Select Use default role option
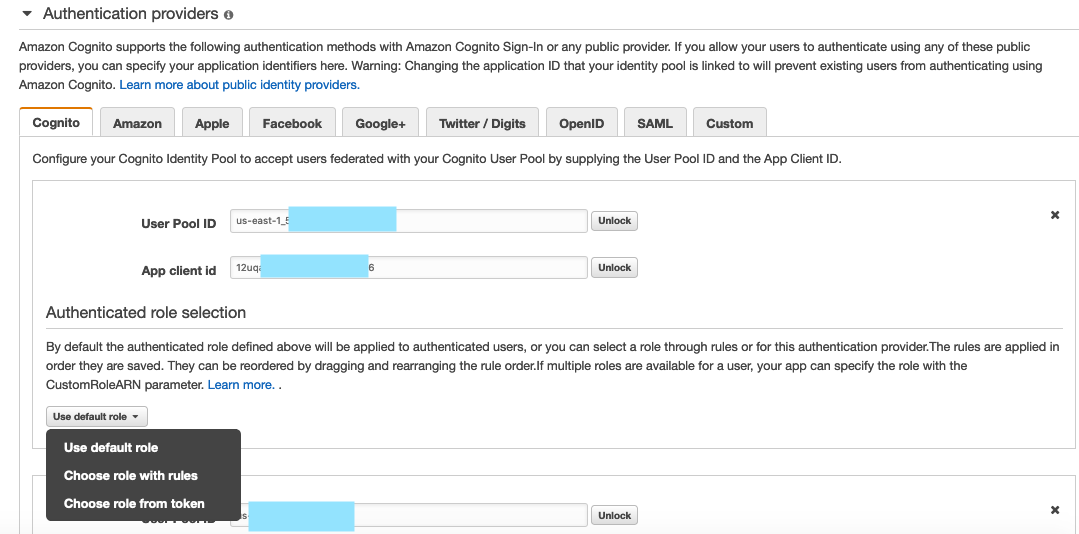 111,447
